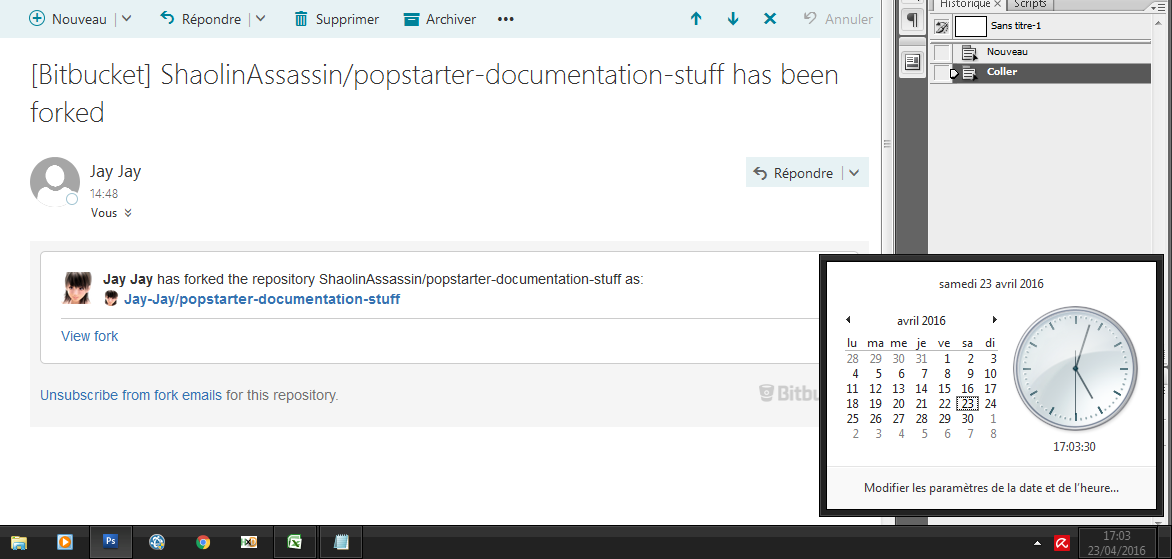Switch to Notepad via taskbar icon

(341, 542)
